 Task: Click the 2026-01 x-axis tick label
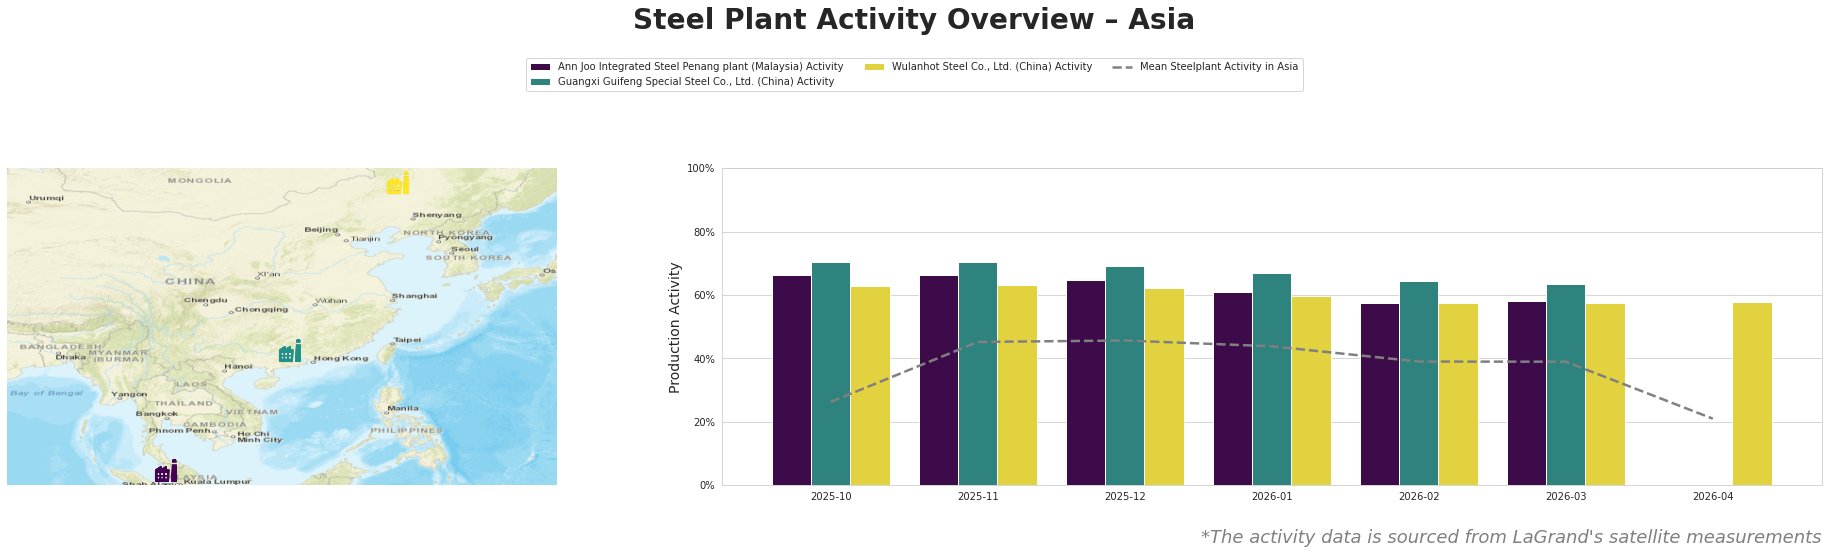1272,496
